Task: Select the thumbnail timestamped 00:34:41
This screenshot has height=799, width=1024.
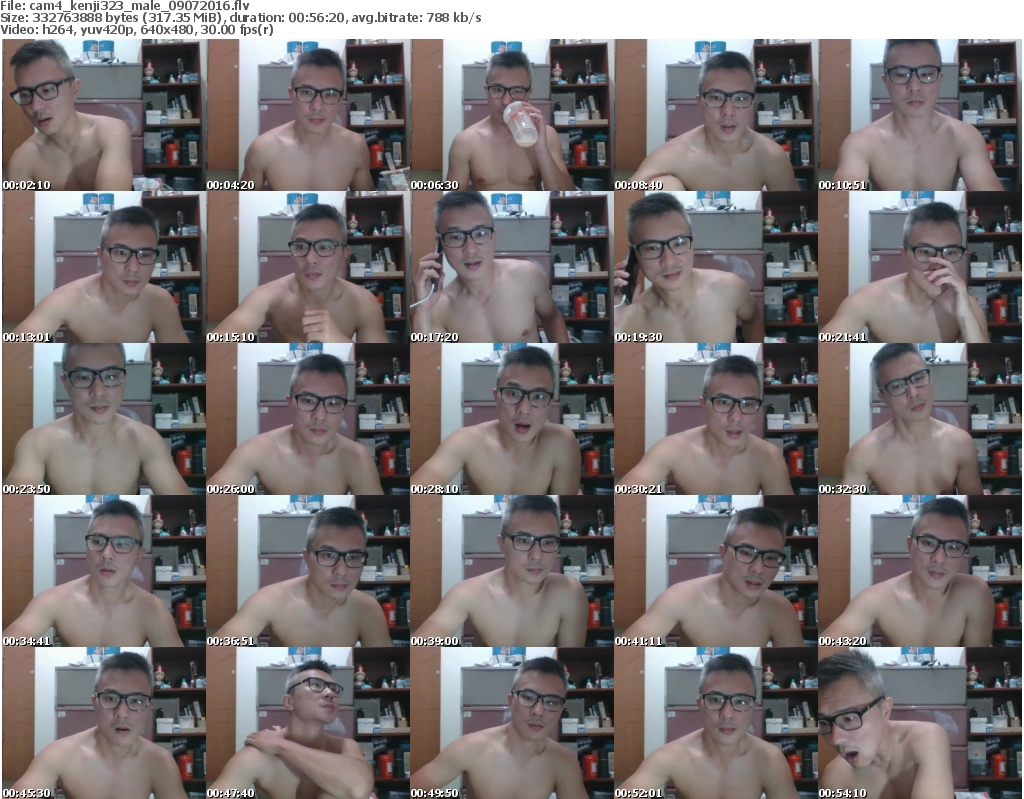Action: coord(104,571)
